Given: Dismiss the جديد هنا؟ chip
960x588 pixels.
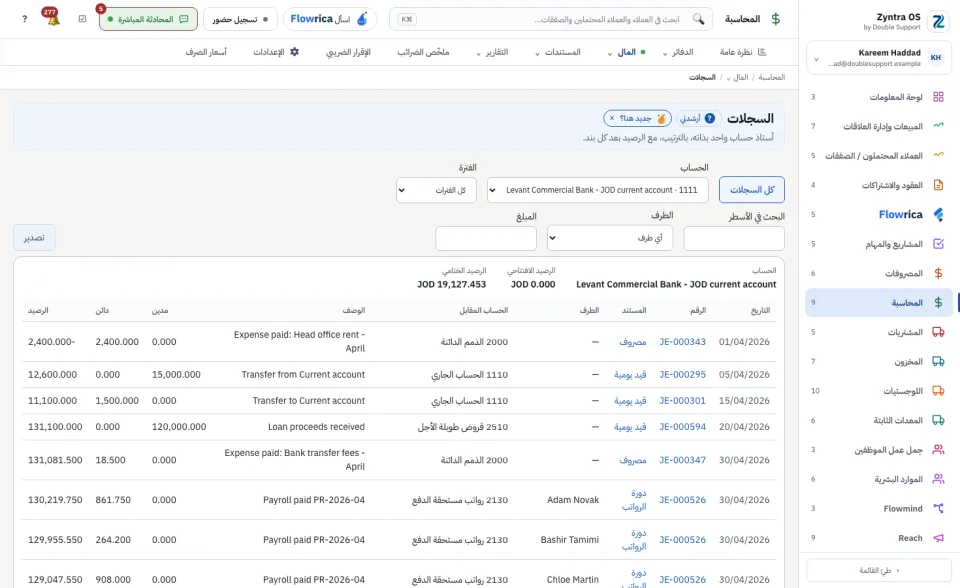Looking at the screenshot, I should point(612,118).
